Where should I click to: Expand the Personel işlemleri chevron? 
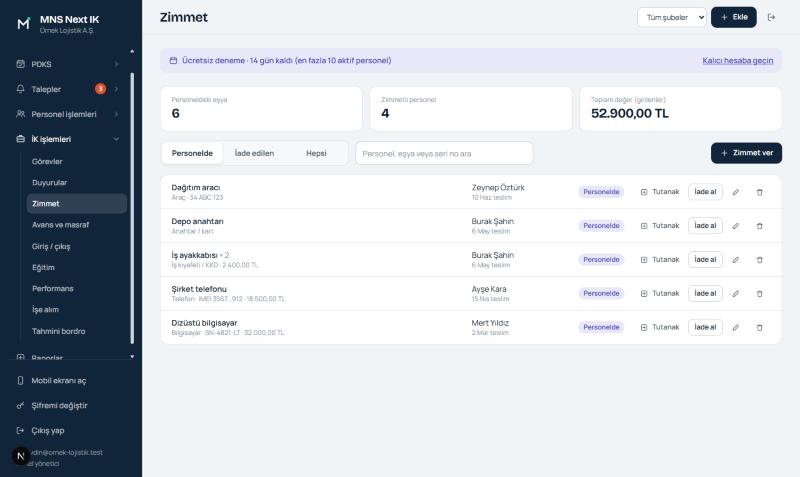coord(116,114)
